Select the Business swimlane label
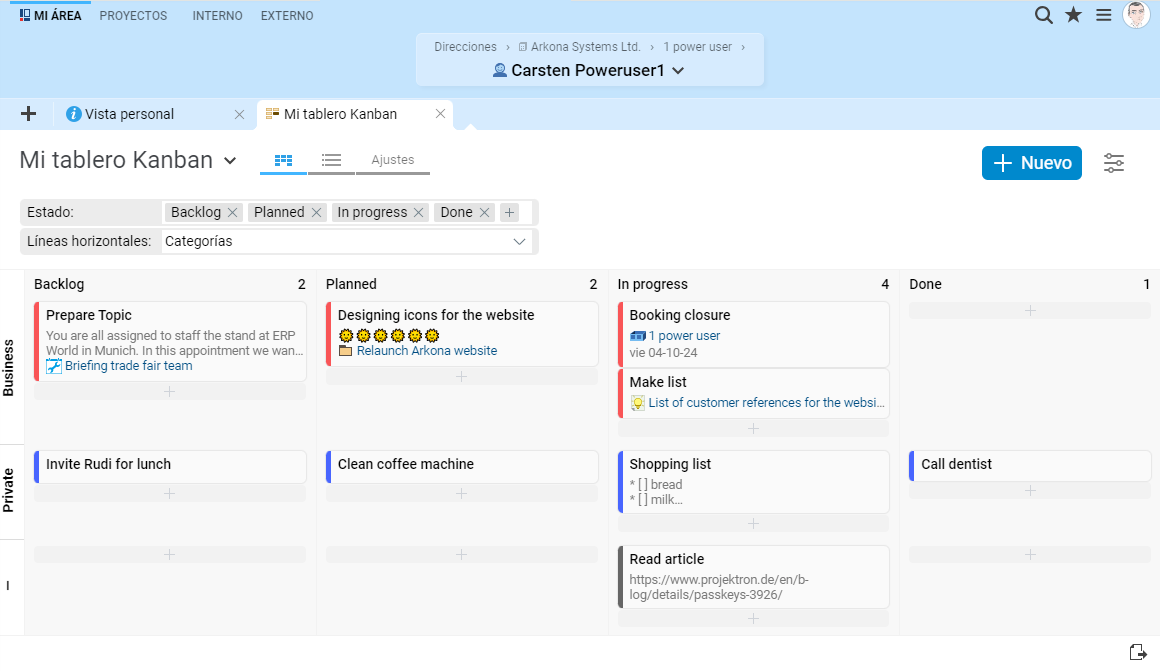The image size is (1160, 671). point(8,367)
